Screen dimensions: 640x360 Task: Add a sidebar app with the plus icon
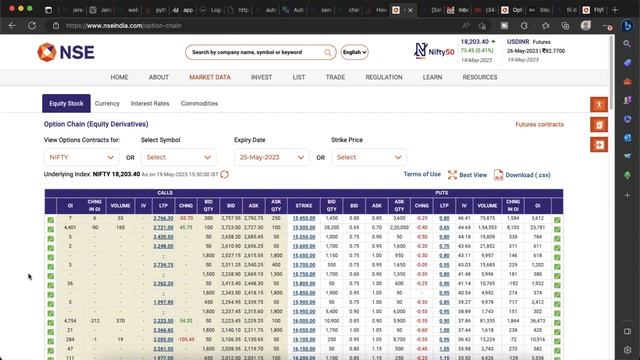point(627,195)
